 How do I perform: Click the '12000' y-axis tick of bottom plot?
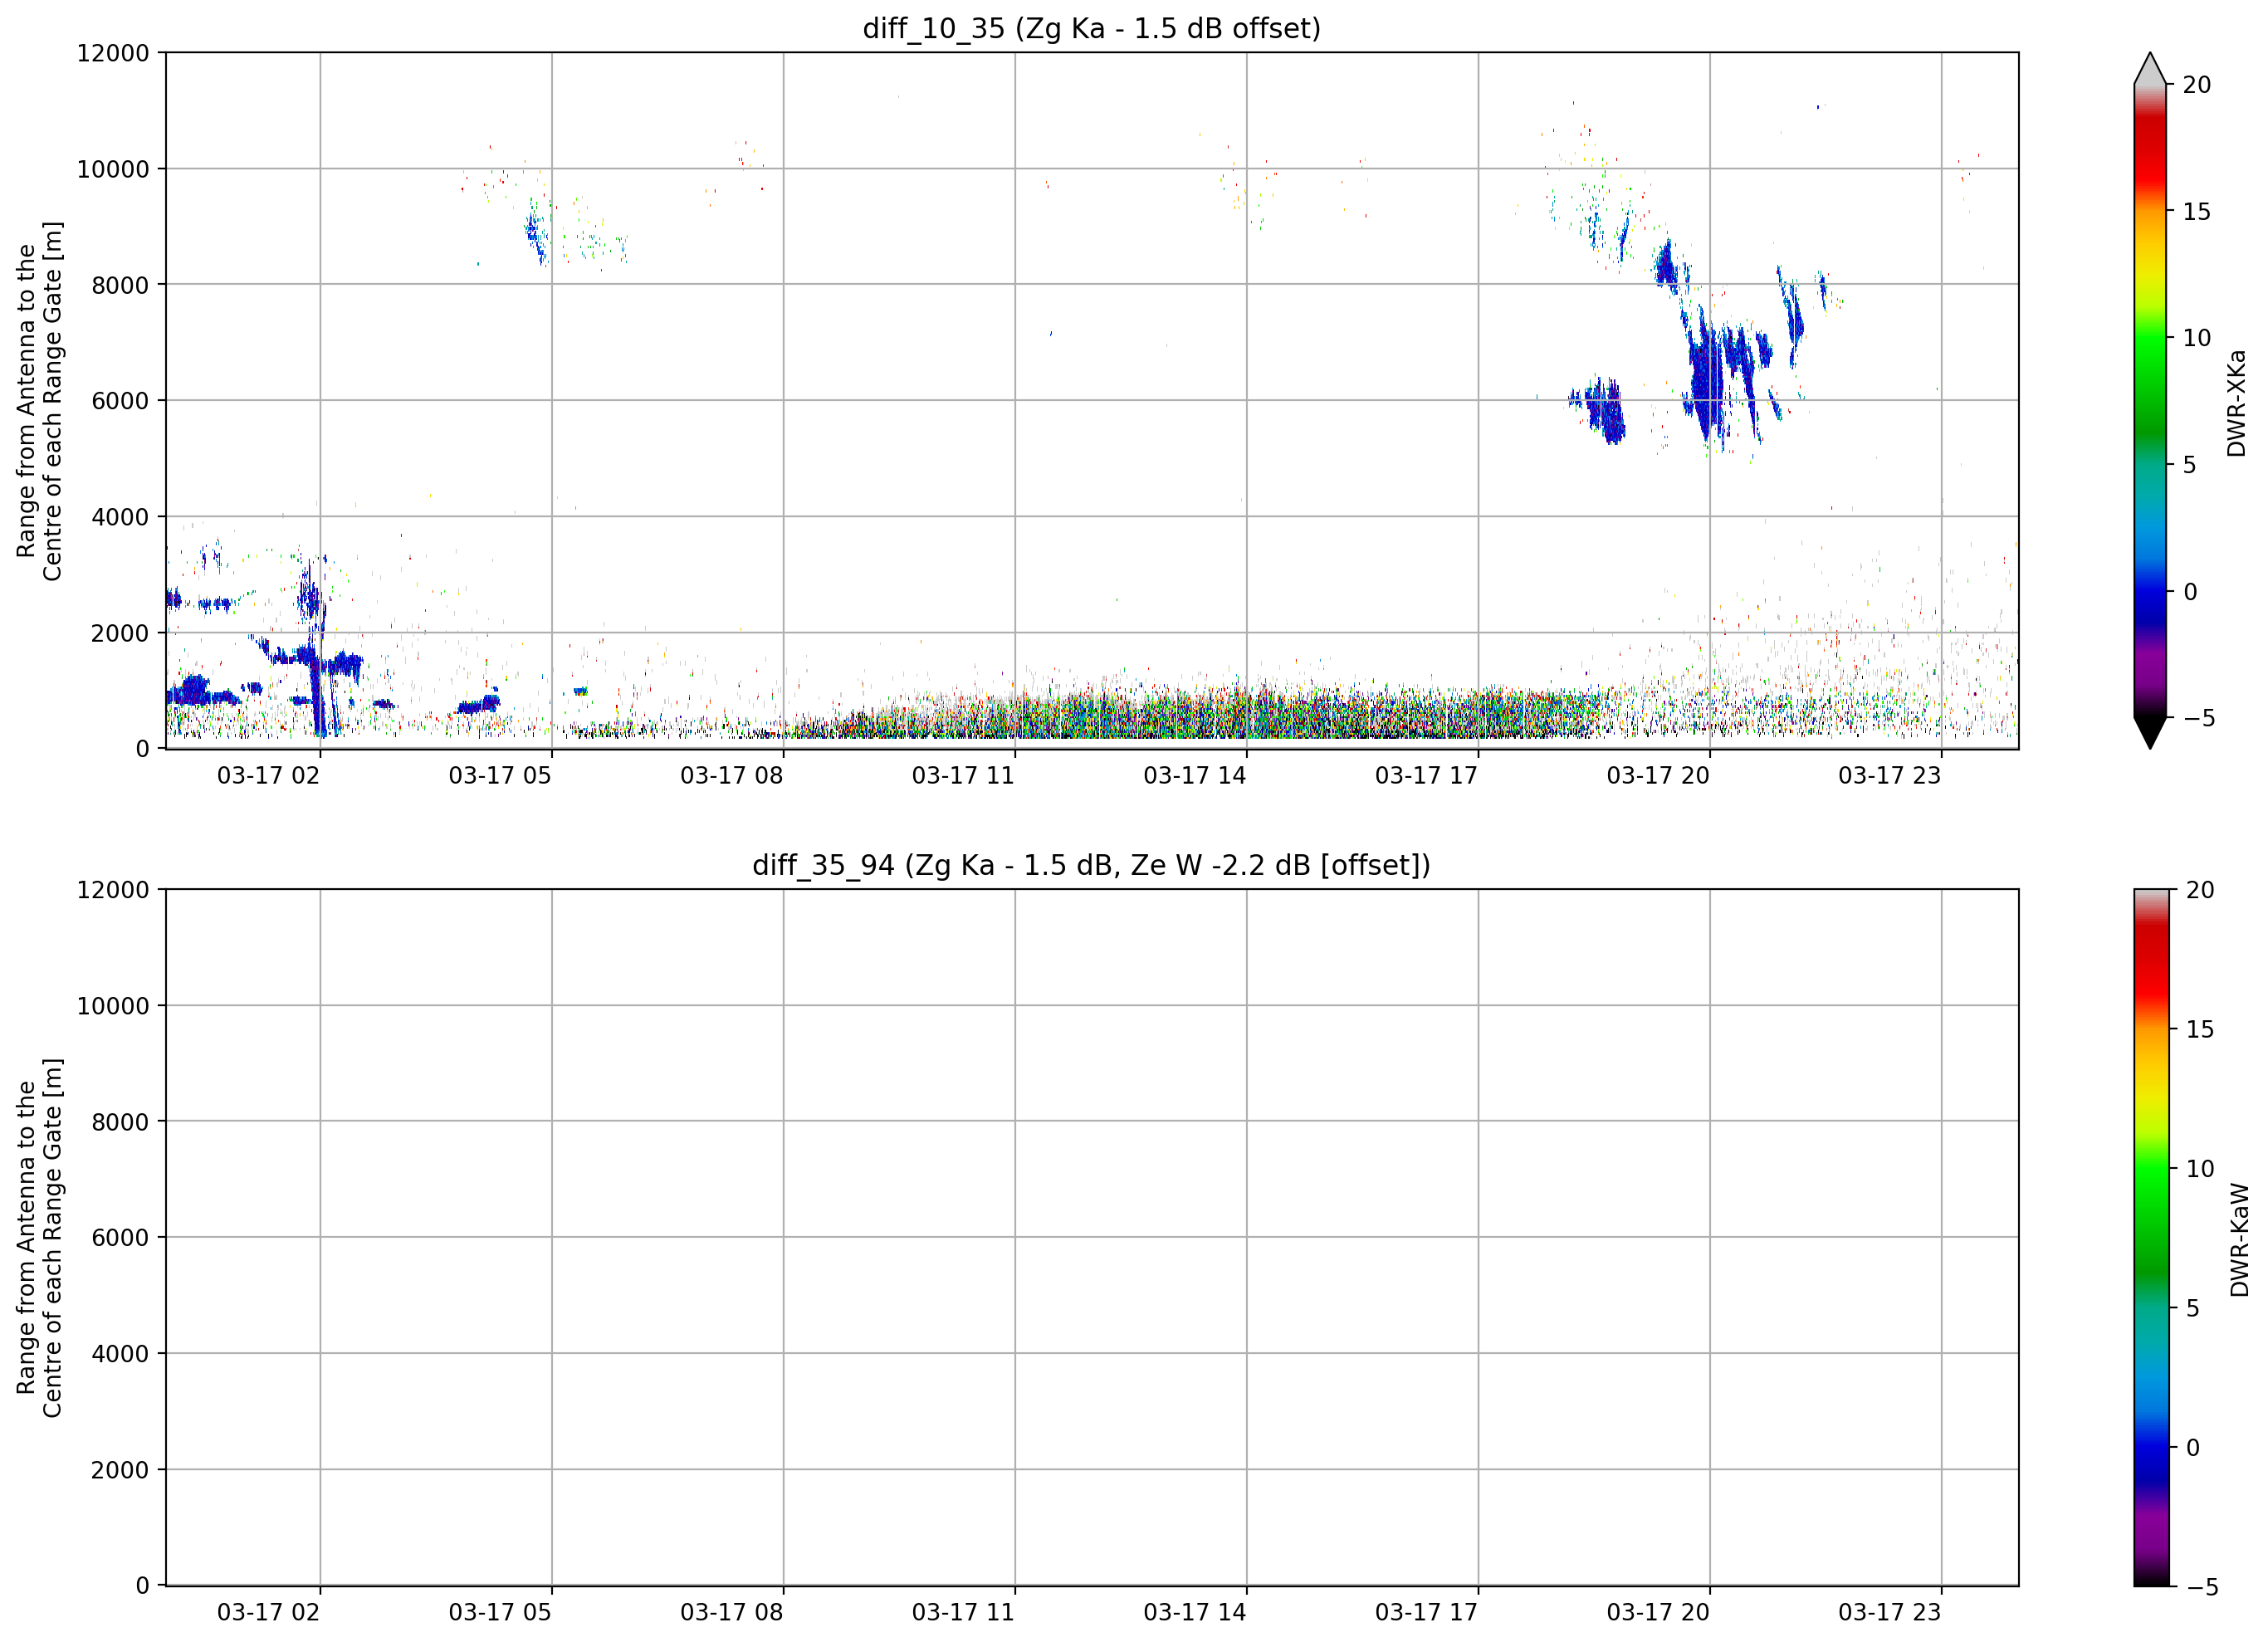point(113,890)
